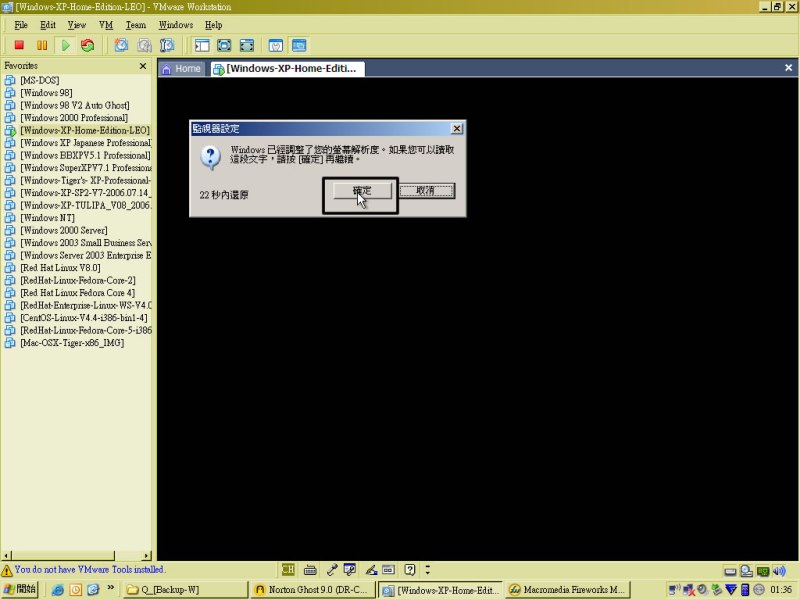Click the green Power On play icon

click(65, 45)
